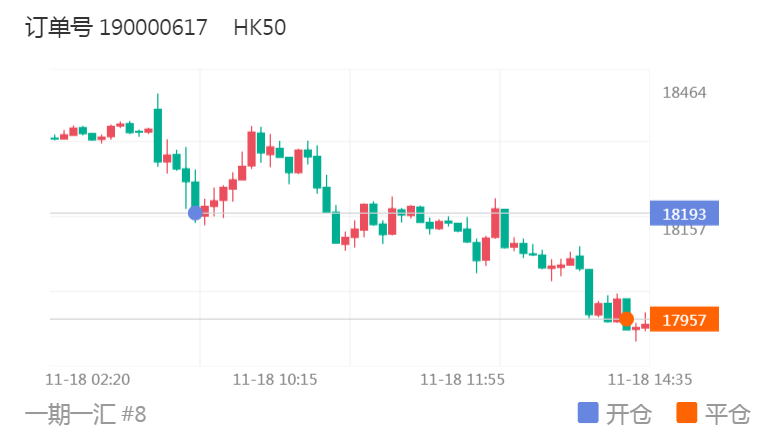Click the 11-18 14:35 time label
Viewport: 775px width, 437px height.
[x=651, y=380]
